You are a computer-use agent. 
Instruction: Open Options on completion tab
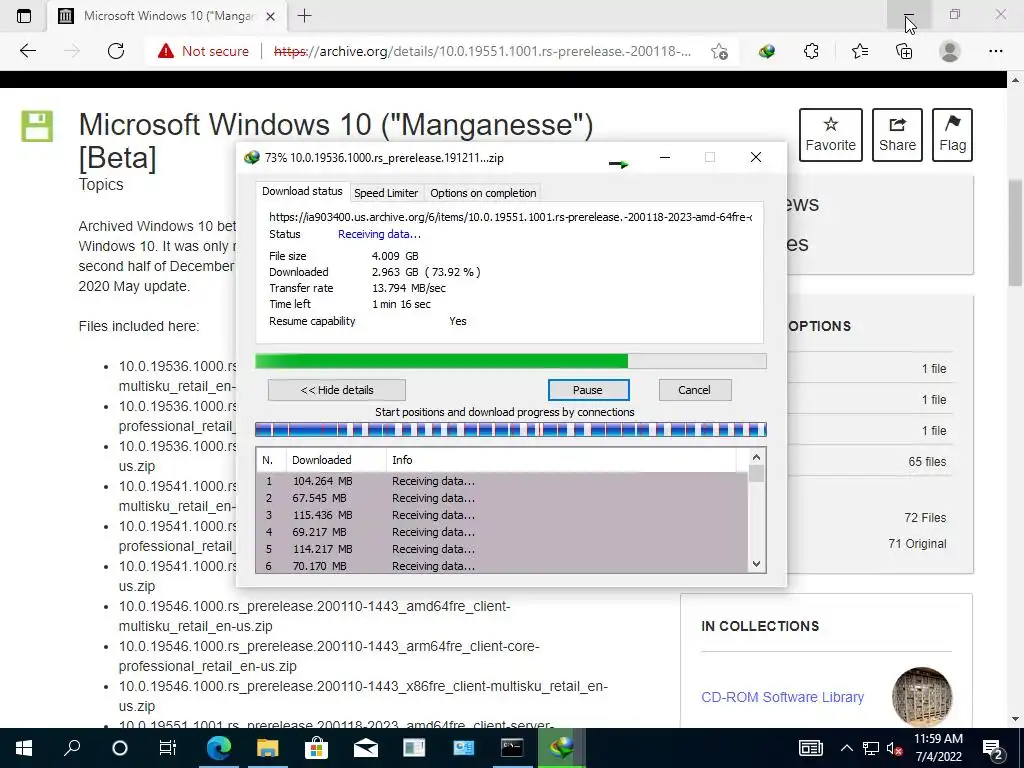[483, 193]
